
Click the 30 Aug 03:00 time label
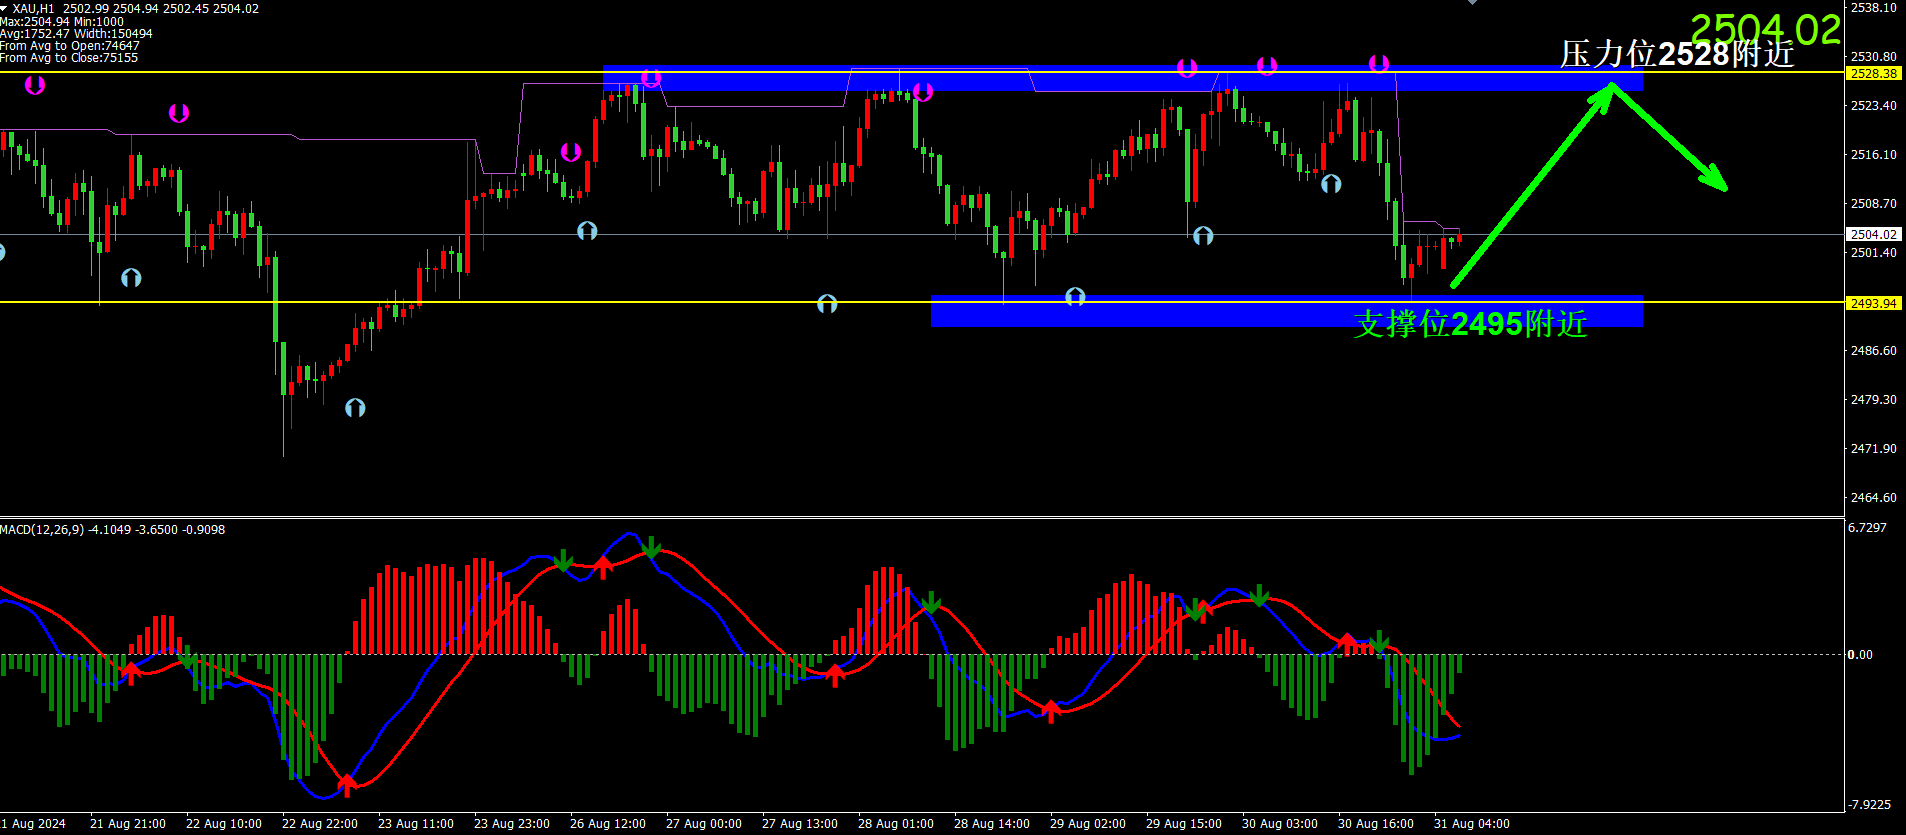pyautogui.click(x=1280, y=824)
